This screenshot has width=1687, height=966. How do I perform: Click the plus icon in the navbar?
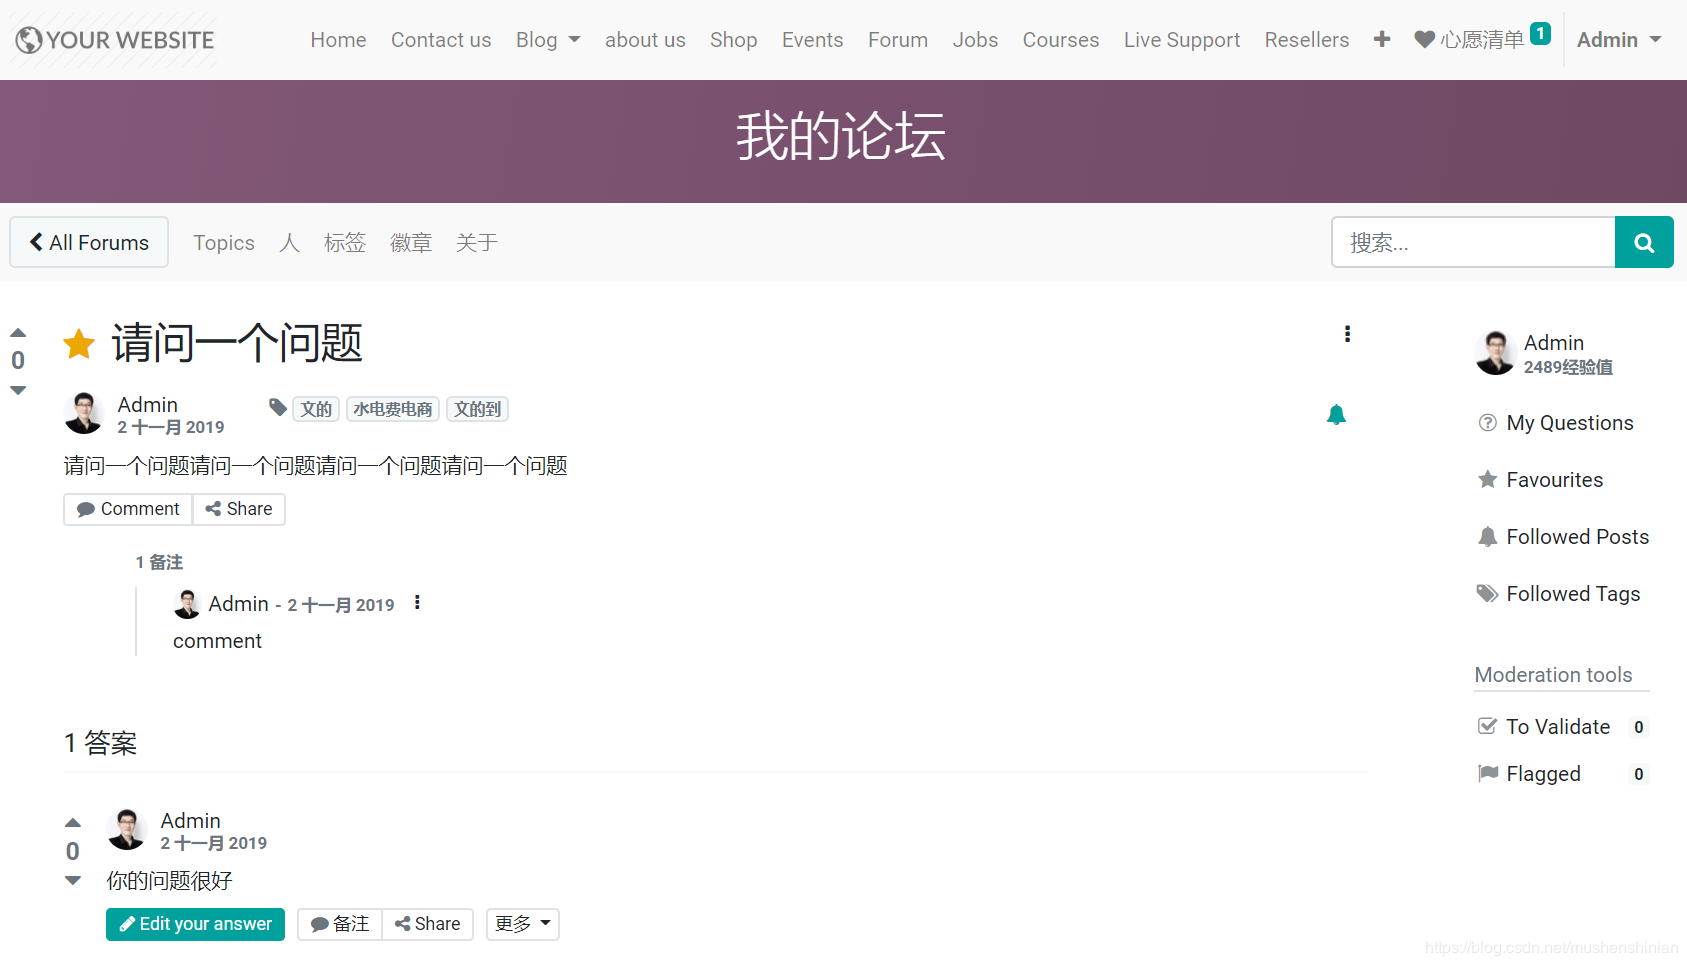[1381, 40]
